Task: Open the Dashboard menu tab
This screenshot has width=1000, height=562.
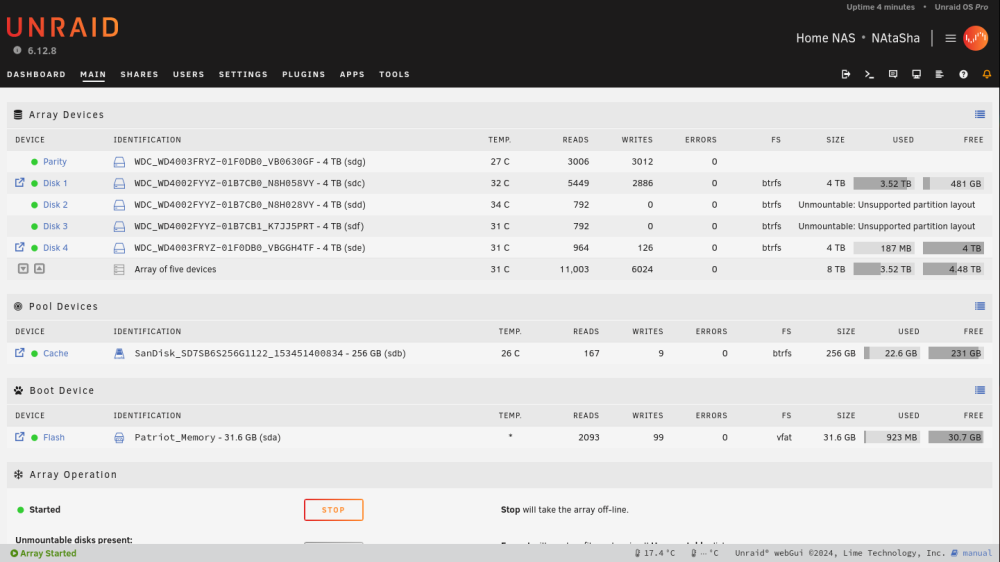Action: point(36,75)
